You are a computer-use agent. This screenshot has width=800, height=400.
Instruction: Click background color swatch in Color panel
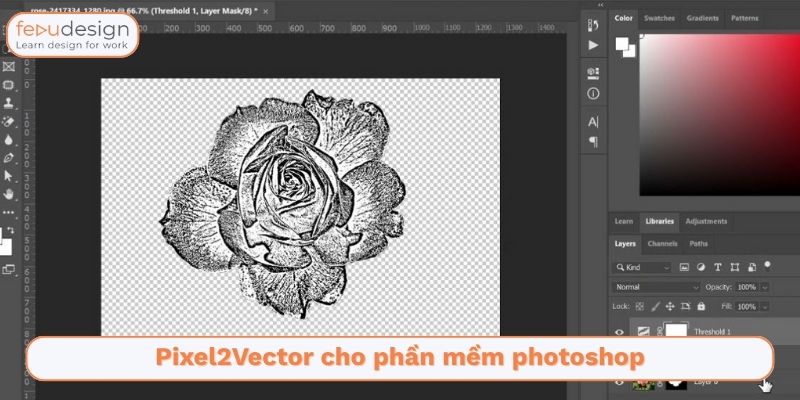(632, 52)
